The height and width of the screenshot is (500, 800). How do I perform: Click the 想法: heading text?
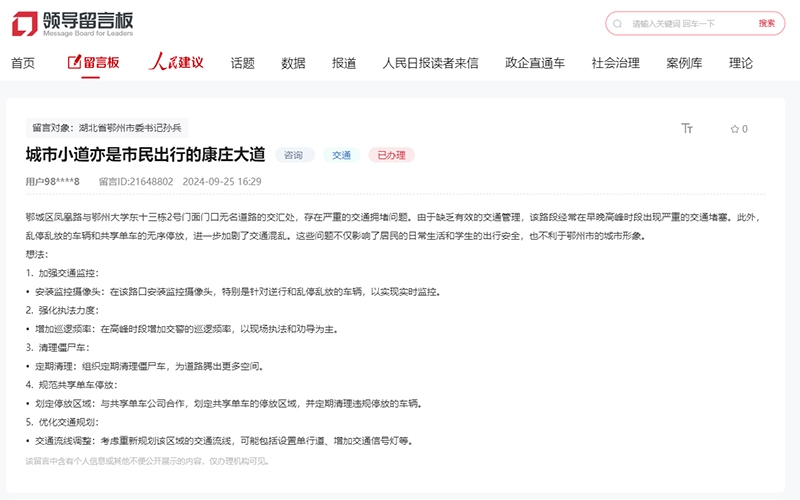click(x=37, y=254)
